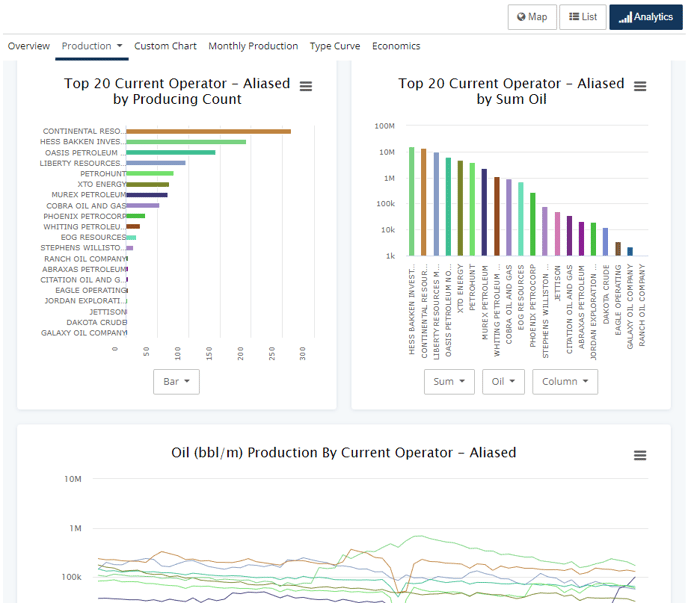Click the LIBERTY RESOURCES column in Sum Oil chart

pos(436,204)
